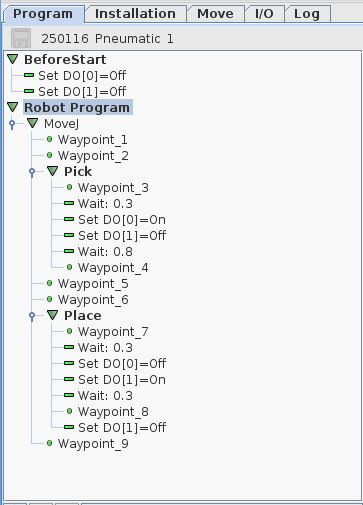Select the Waypoint_5 node icon
363x505 pixels.
[x=49, y=283]
